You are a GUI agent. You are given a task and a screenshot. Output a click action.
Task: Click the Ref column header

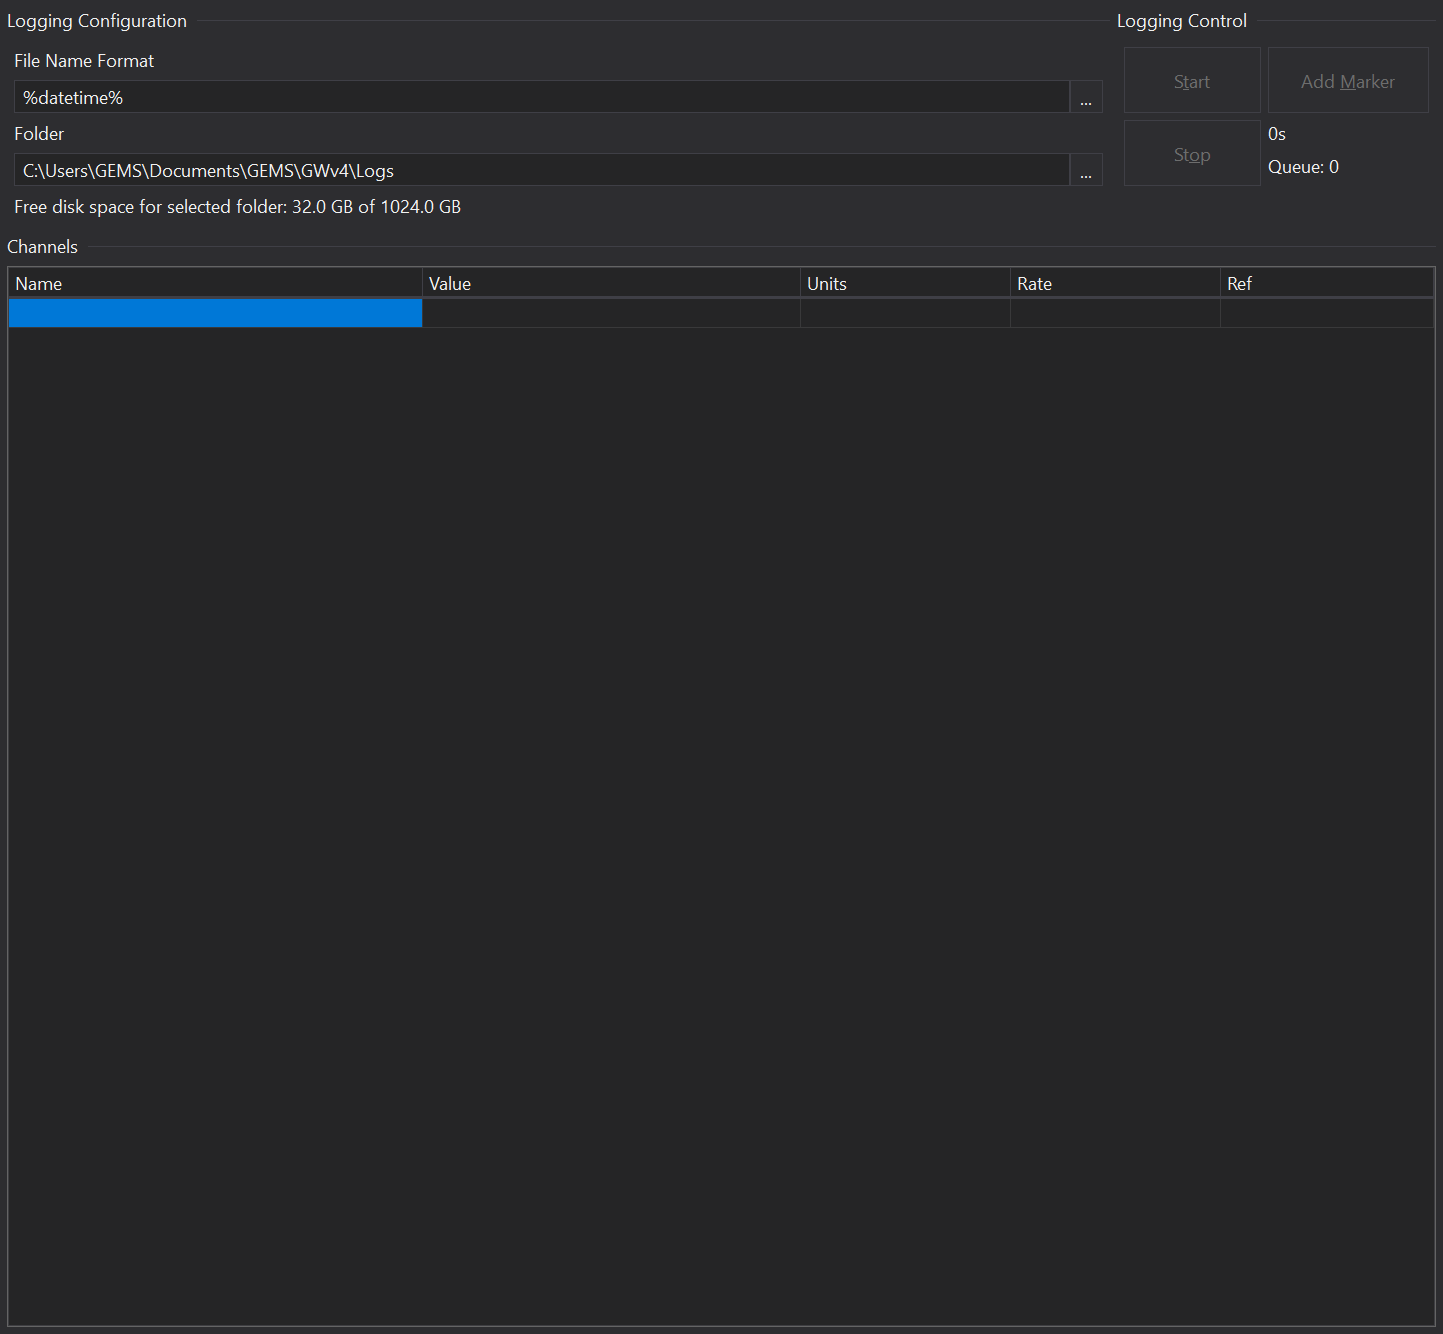click(1326, 284)
